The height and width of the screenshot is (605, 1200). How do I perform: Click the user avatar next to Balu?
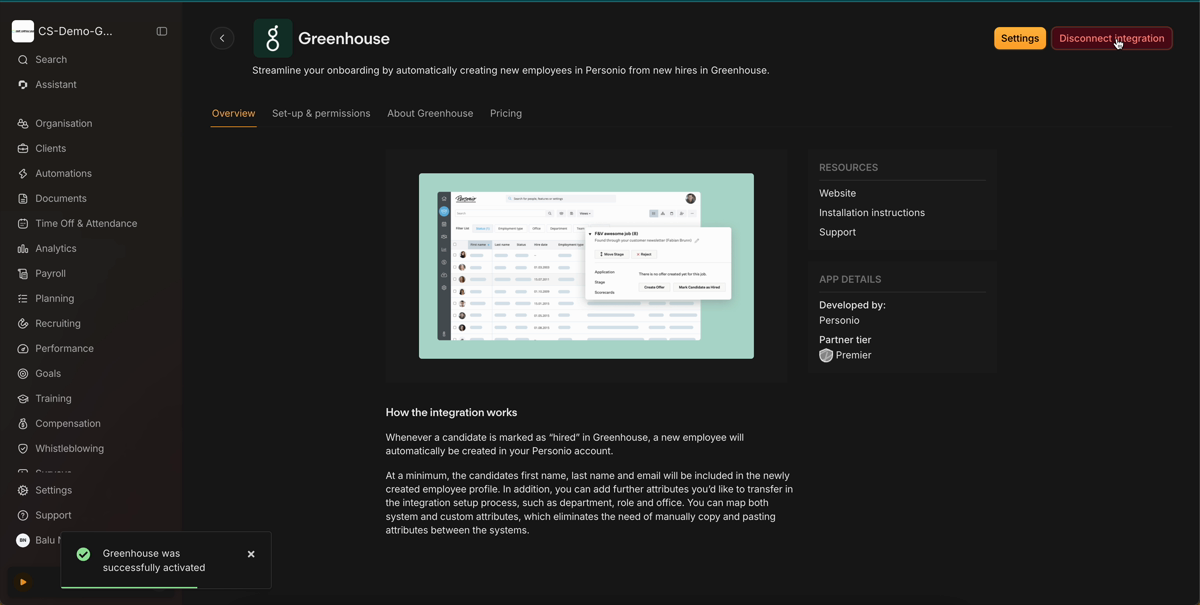click(23, 540)
